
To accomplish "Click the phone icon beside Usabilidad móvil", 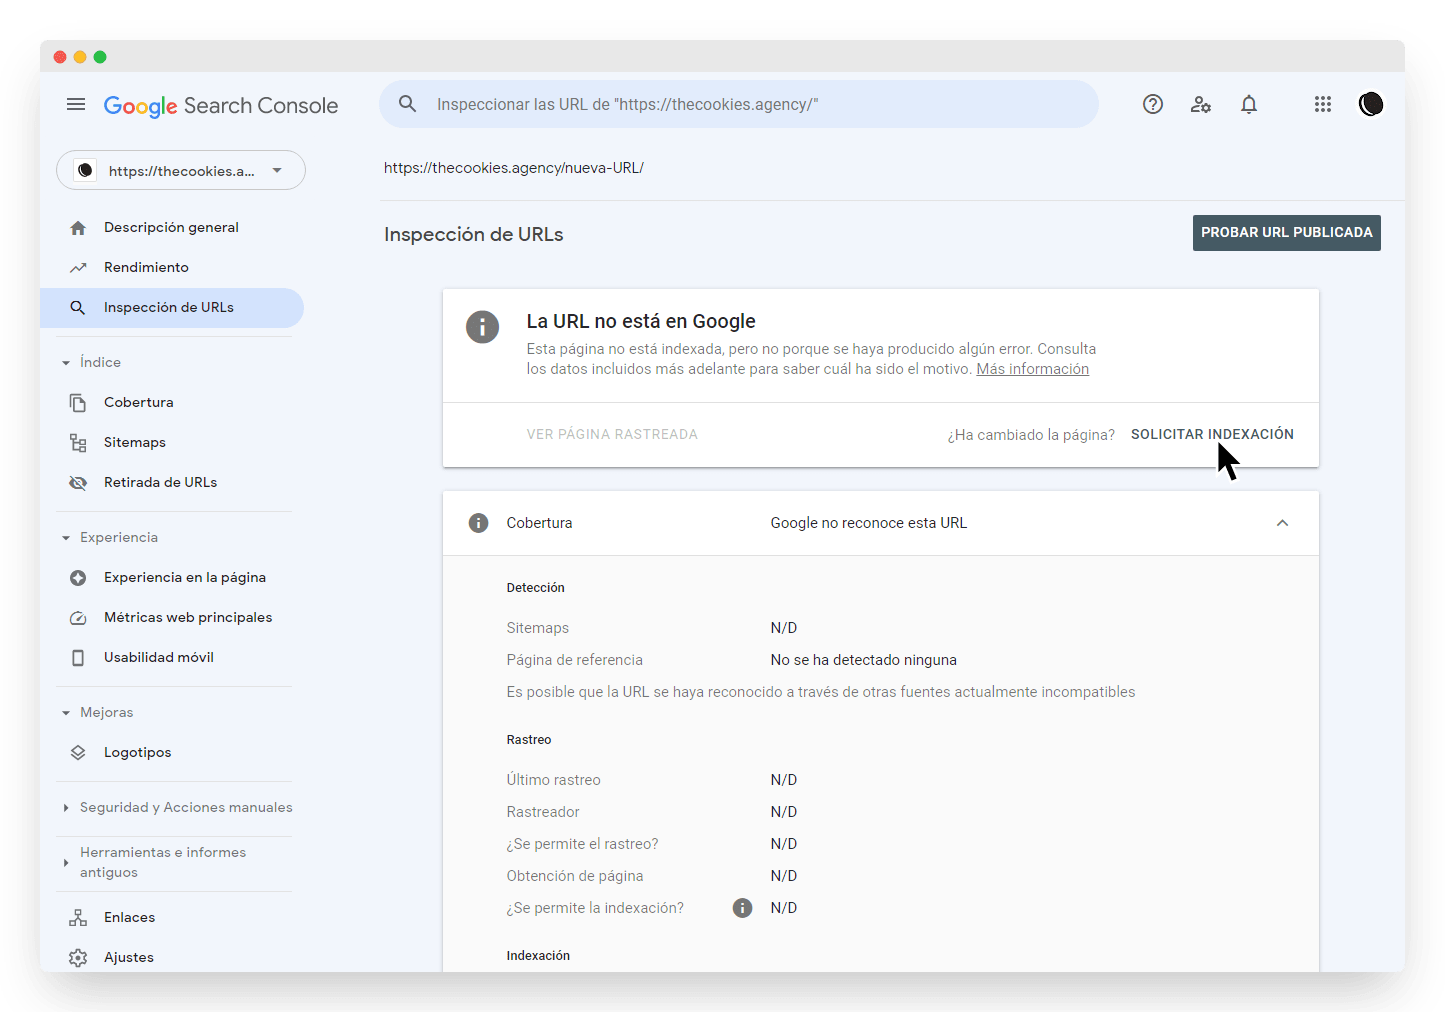I will (78, 658).
